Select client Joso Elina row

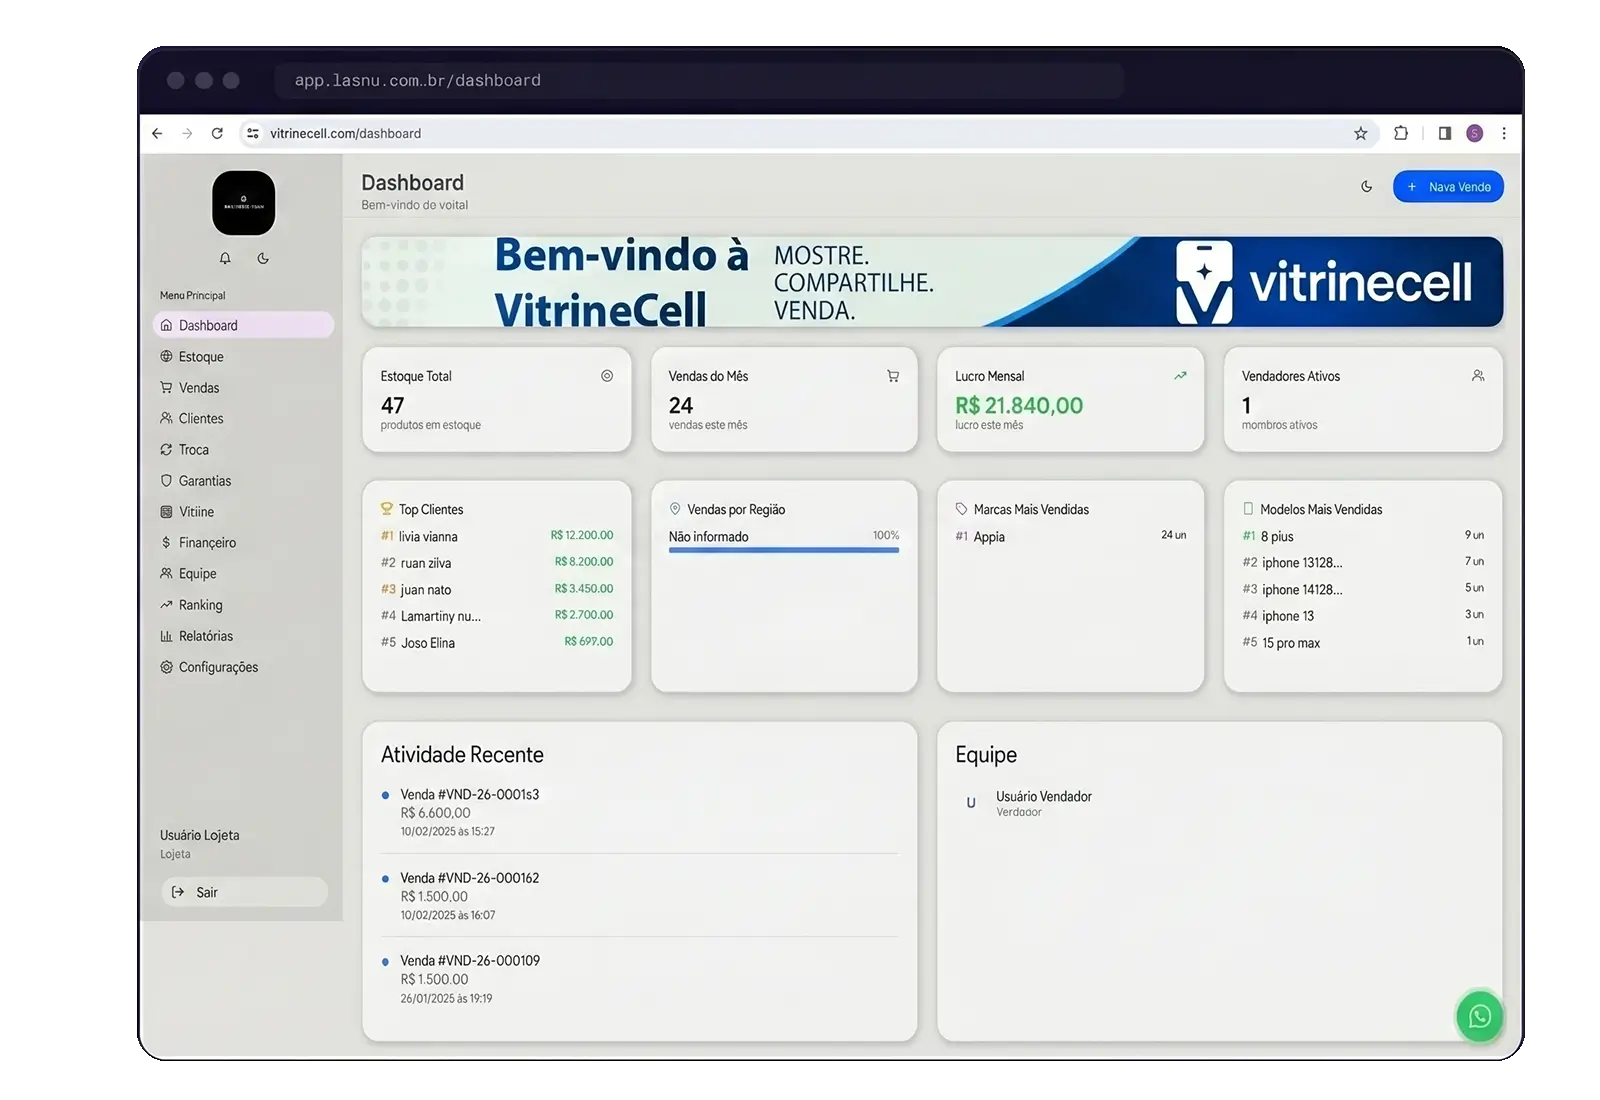(x=497, y=642)
